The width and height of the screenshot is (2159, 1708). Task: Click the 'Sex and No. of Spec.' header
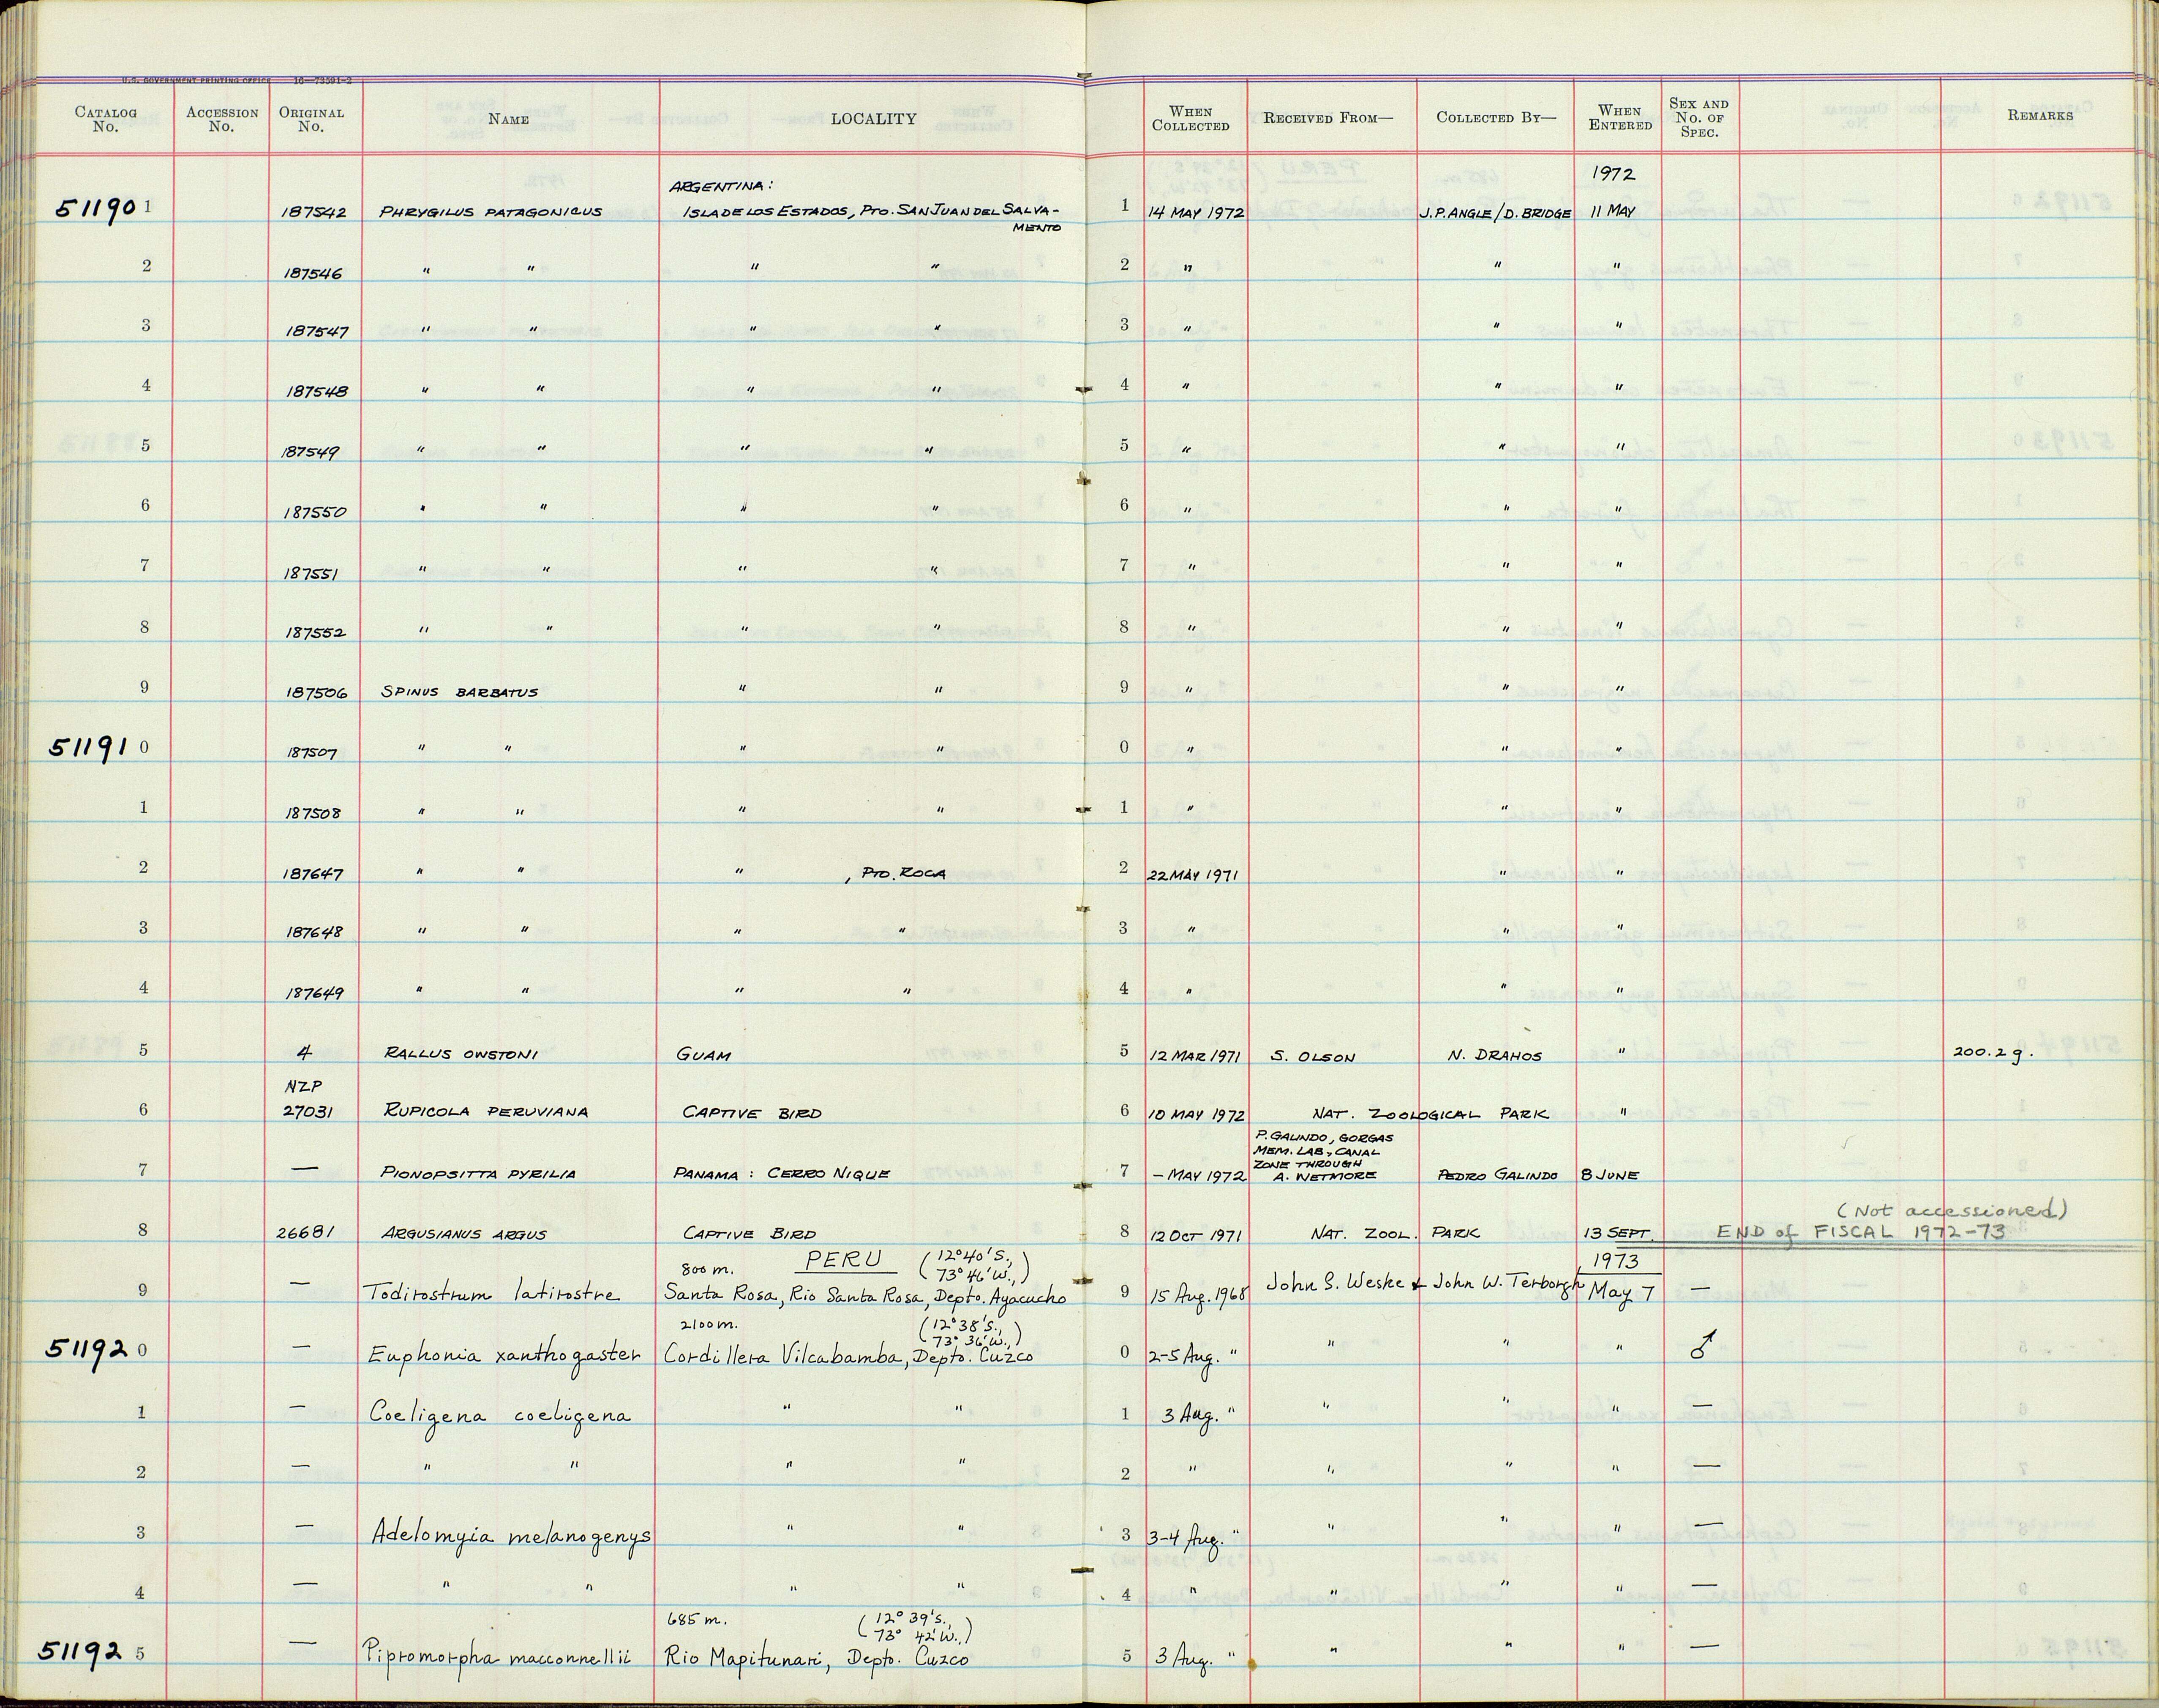[x=1698, y=117]
